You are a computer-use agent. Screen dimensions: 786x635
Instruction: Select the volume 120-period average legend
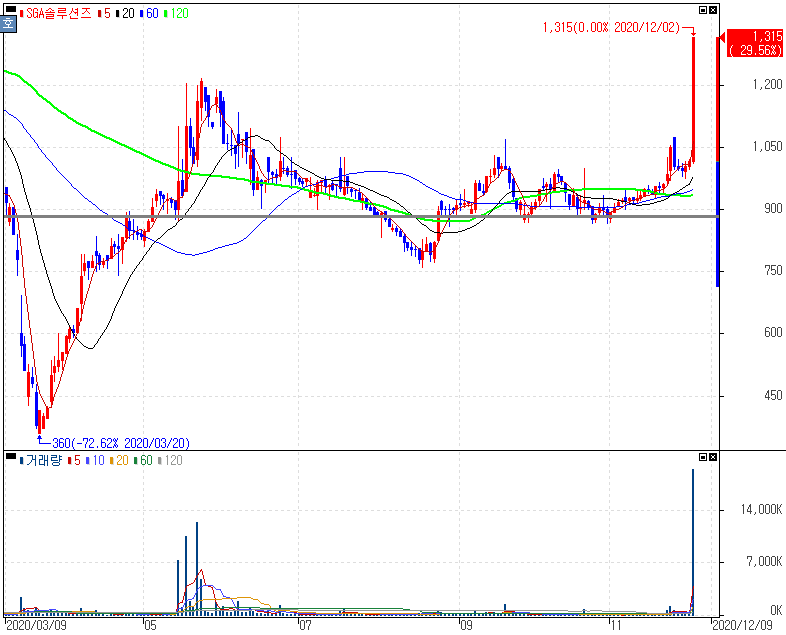pyautogui.click(x=170, y=460)
